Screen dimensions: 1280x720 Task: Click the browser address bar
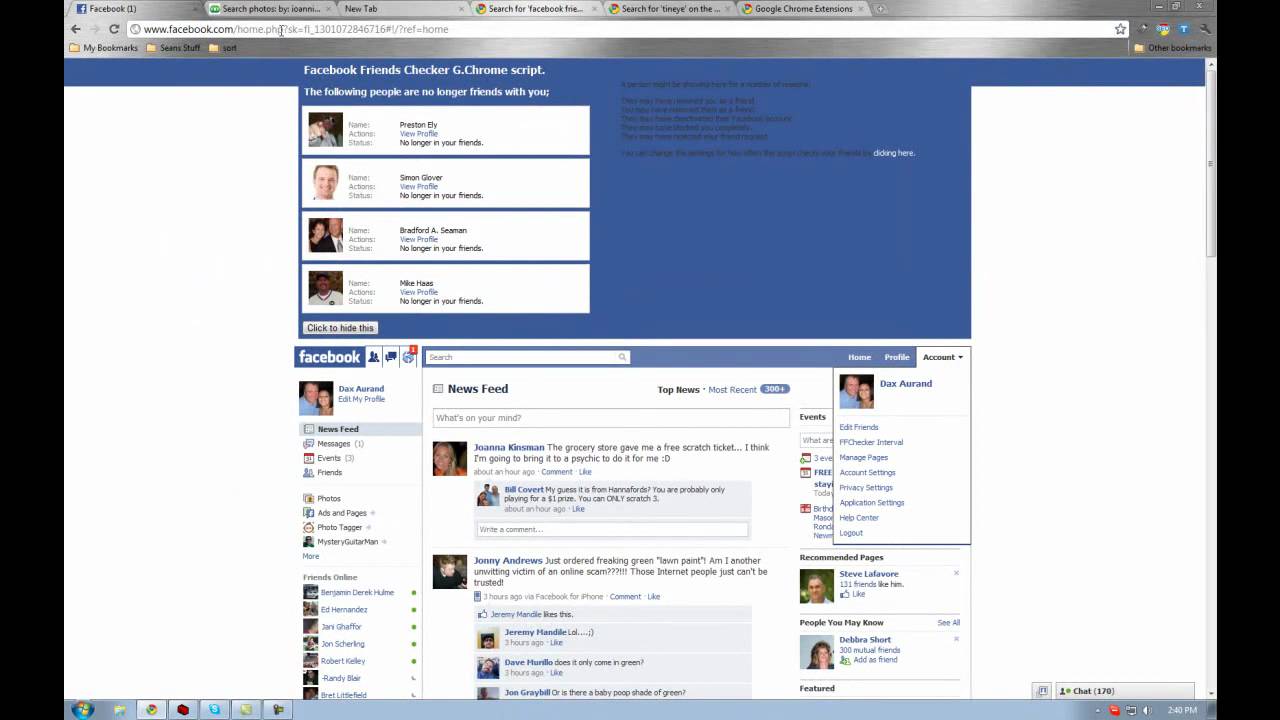[620, 29]
